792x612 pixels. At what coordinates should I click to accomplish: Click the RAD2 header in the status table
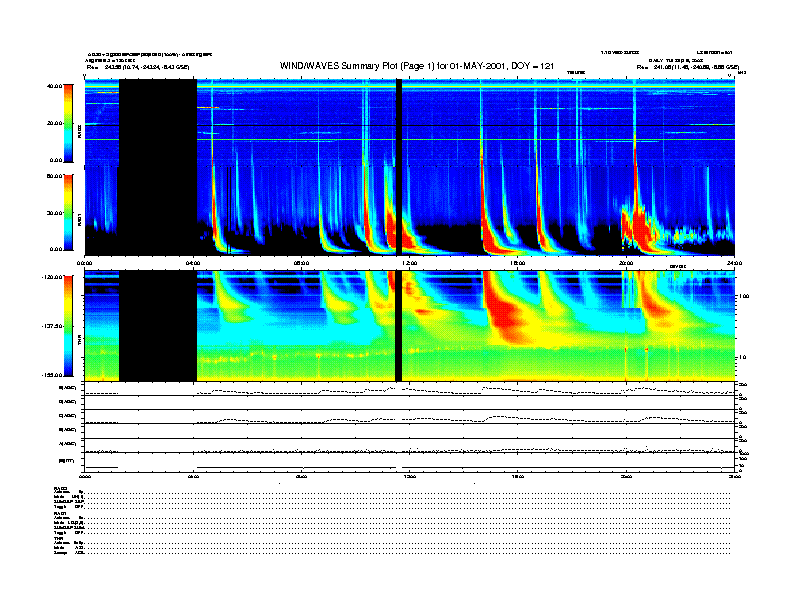(x=61, y=488)
